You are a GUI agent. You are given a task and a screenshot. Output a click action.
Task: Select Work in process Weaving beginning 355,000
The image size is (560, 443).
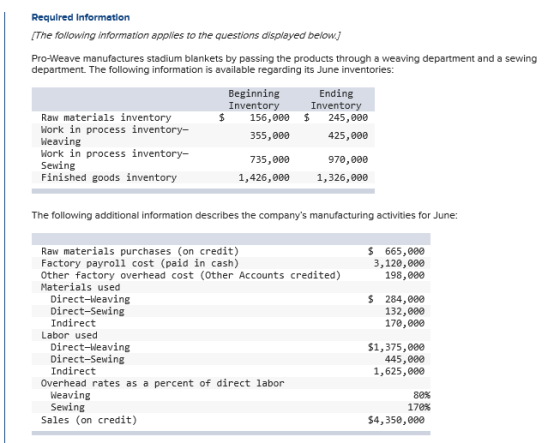pos(270,136)
